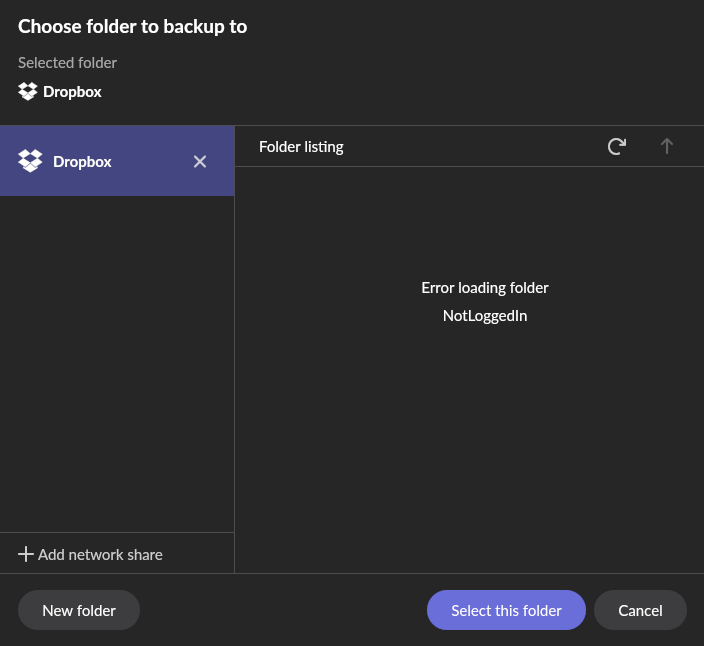Click the Choose folder to backup to title

(132, 27)
